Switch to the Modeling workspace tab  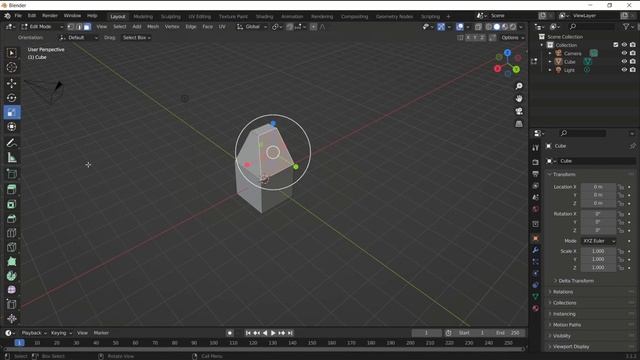click(x=143, y=17)
